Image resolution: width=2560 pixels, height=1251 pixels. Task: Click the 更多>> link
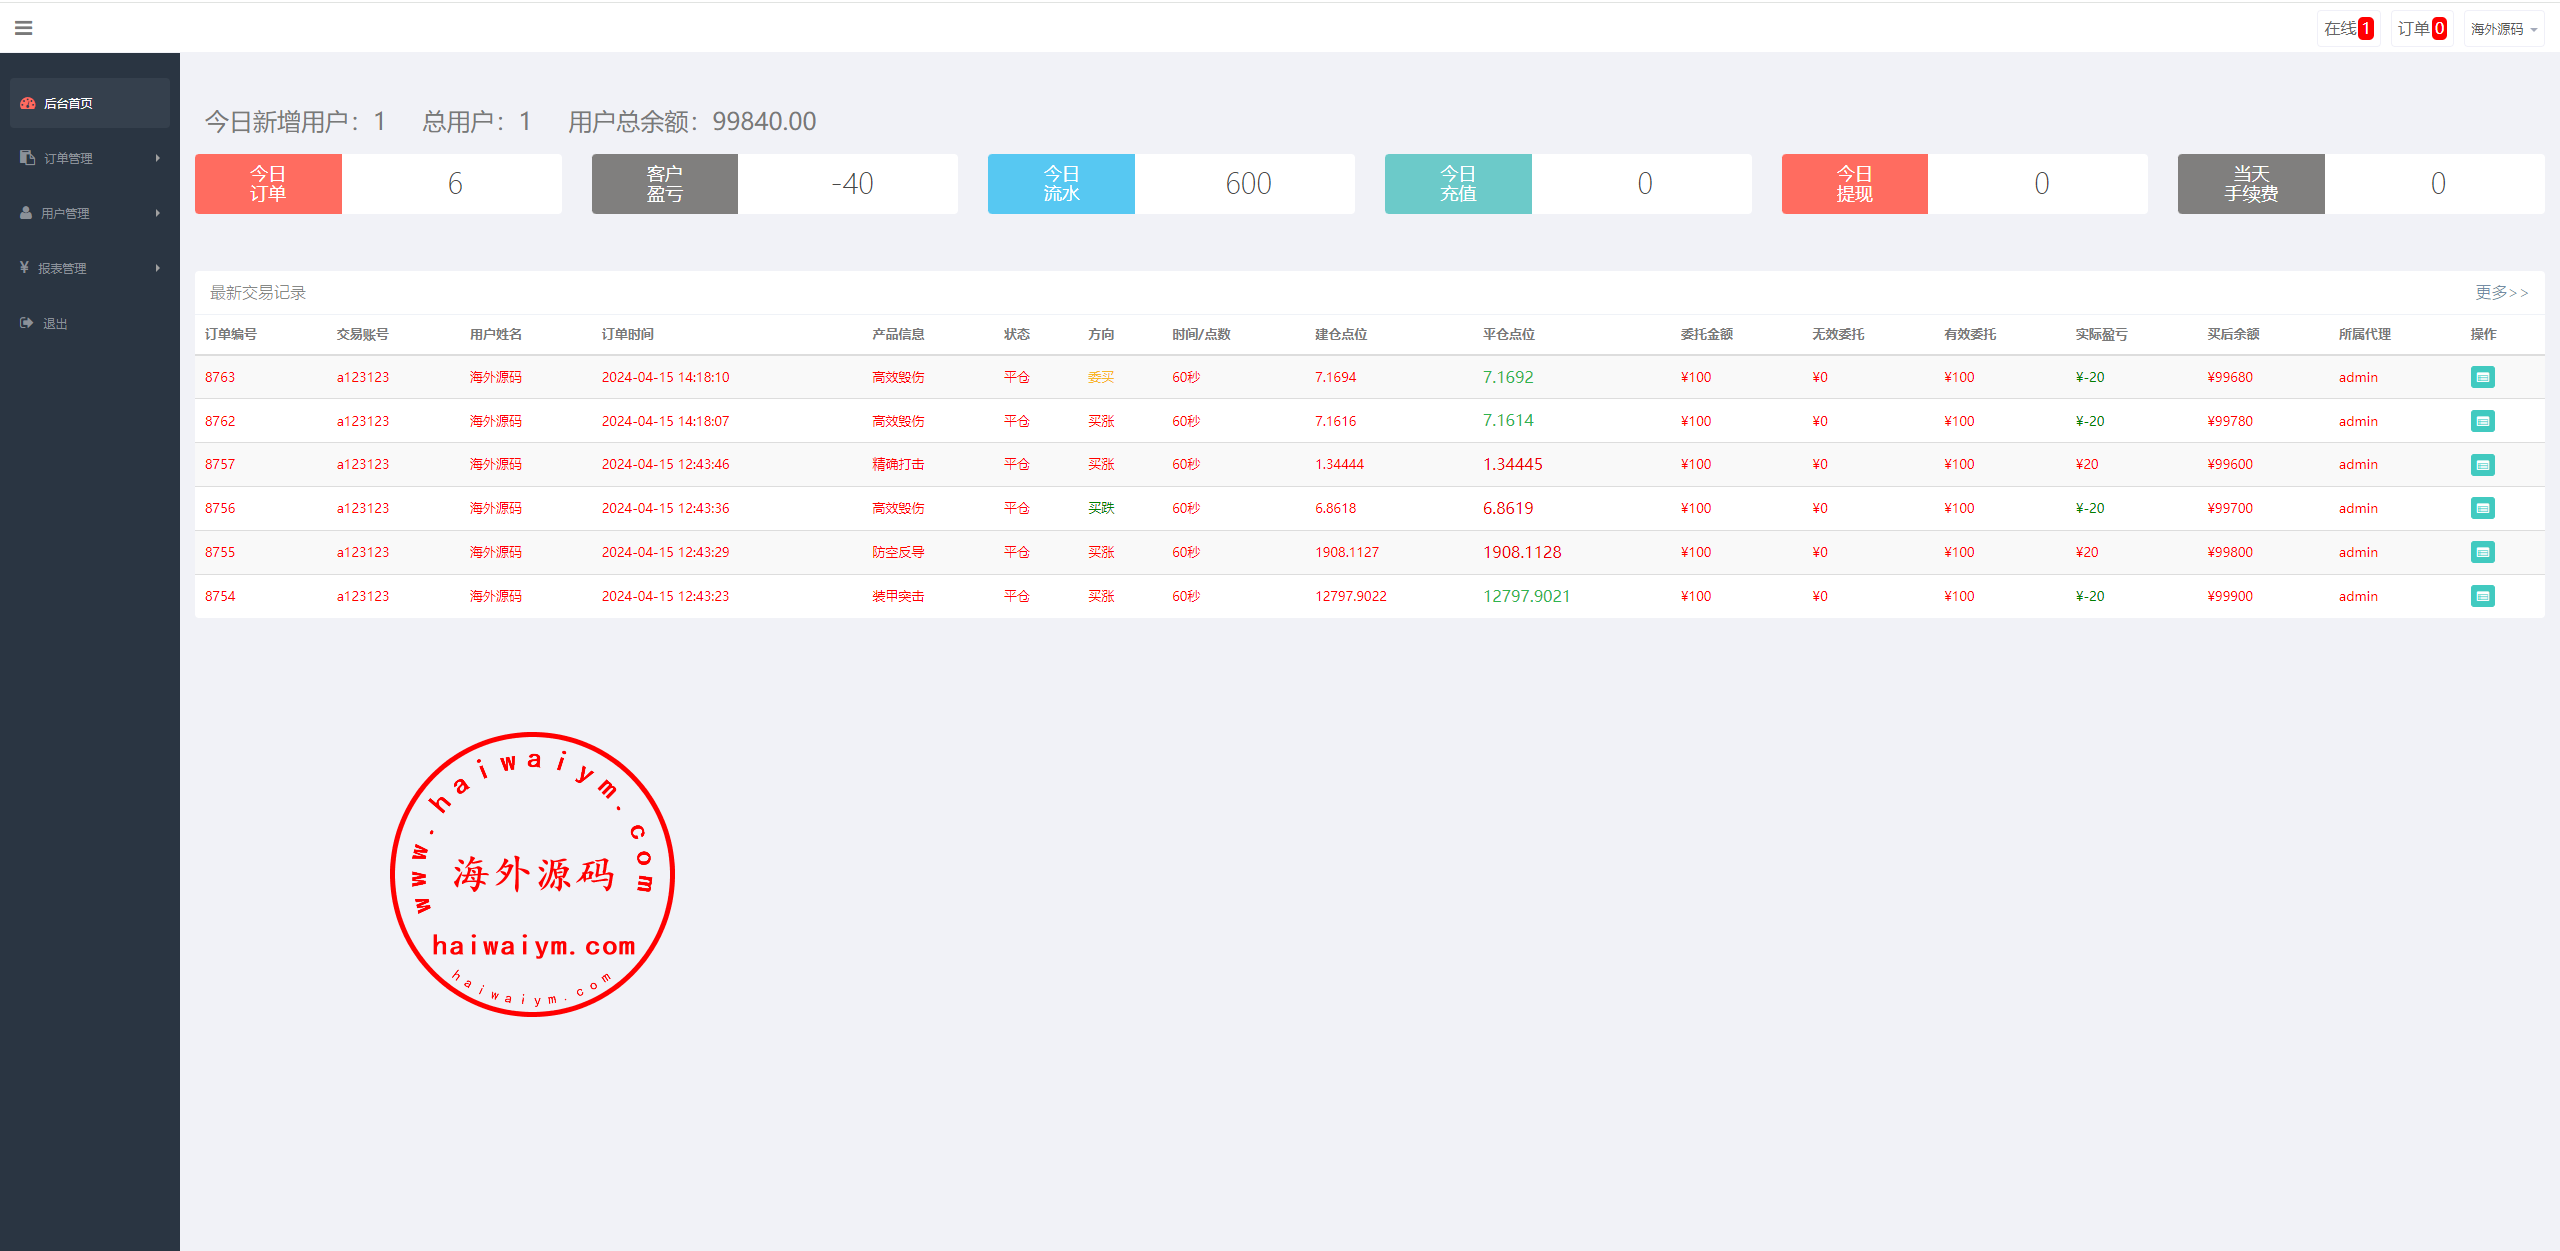click(x=2501, y=292)
